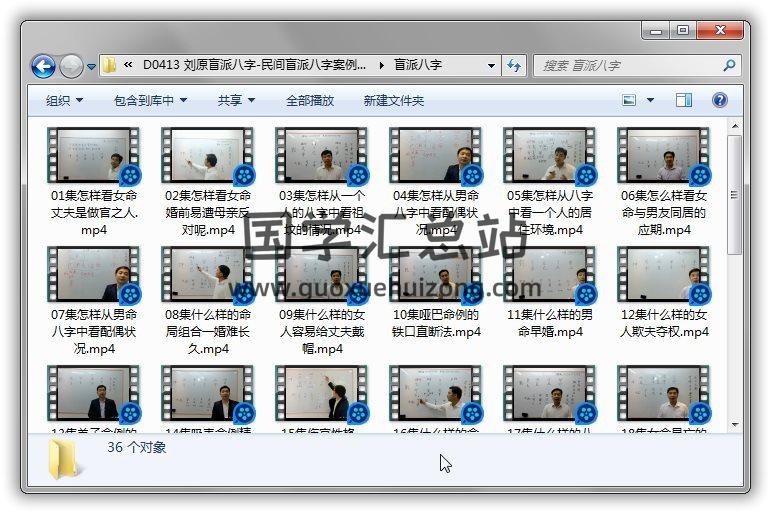Close the Explorer window
The height and width of the screenshot is (514, 771).
(720, 30)
